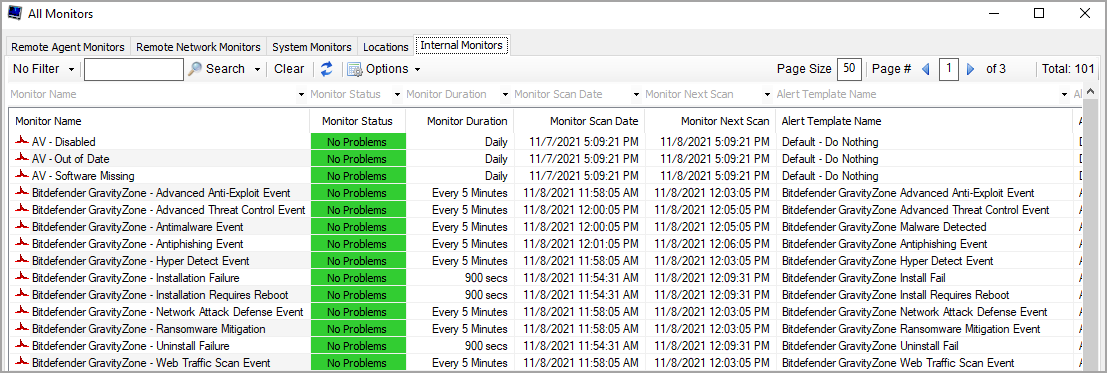Image resolution: width=1107 pixels, height=373 pixels.
Task: Click icon beside Ransomware Mitigation monitor
Action: 23,328
